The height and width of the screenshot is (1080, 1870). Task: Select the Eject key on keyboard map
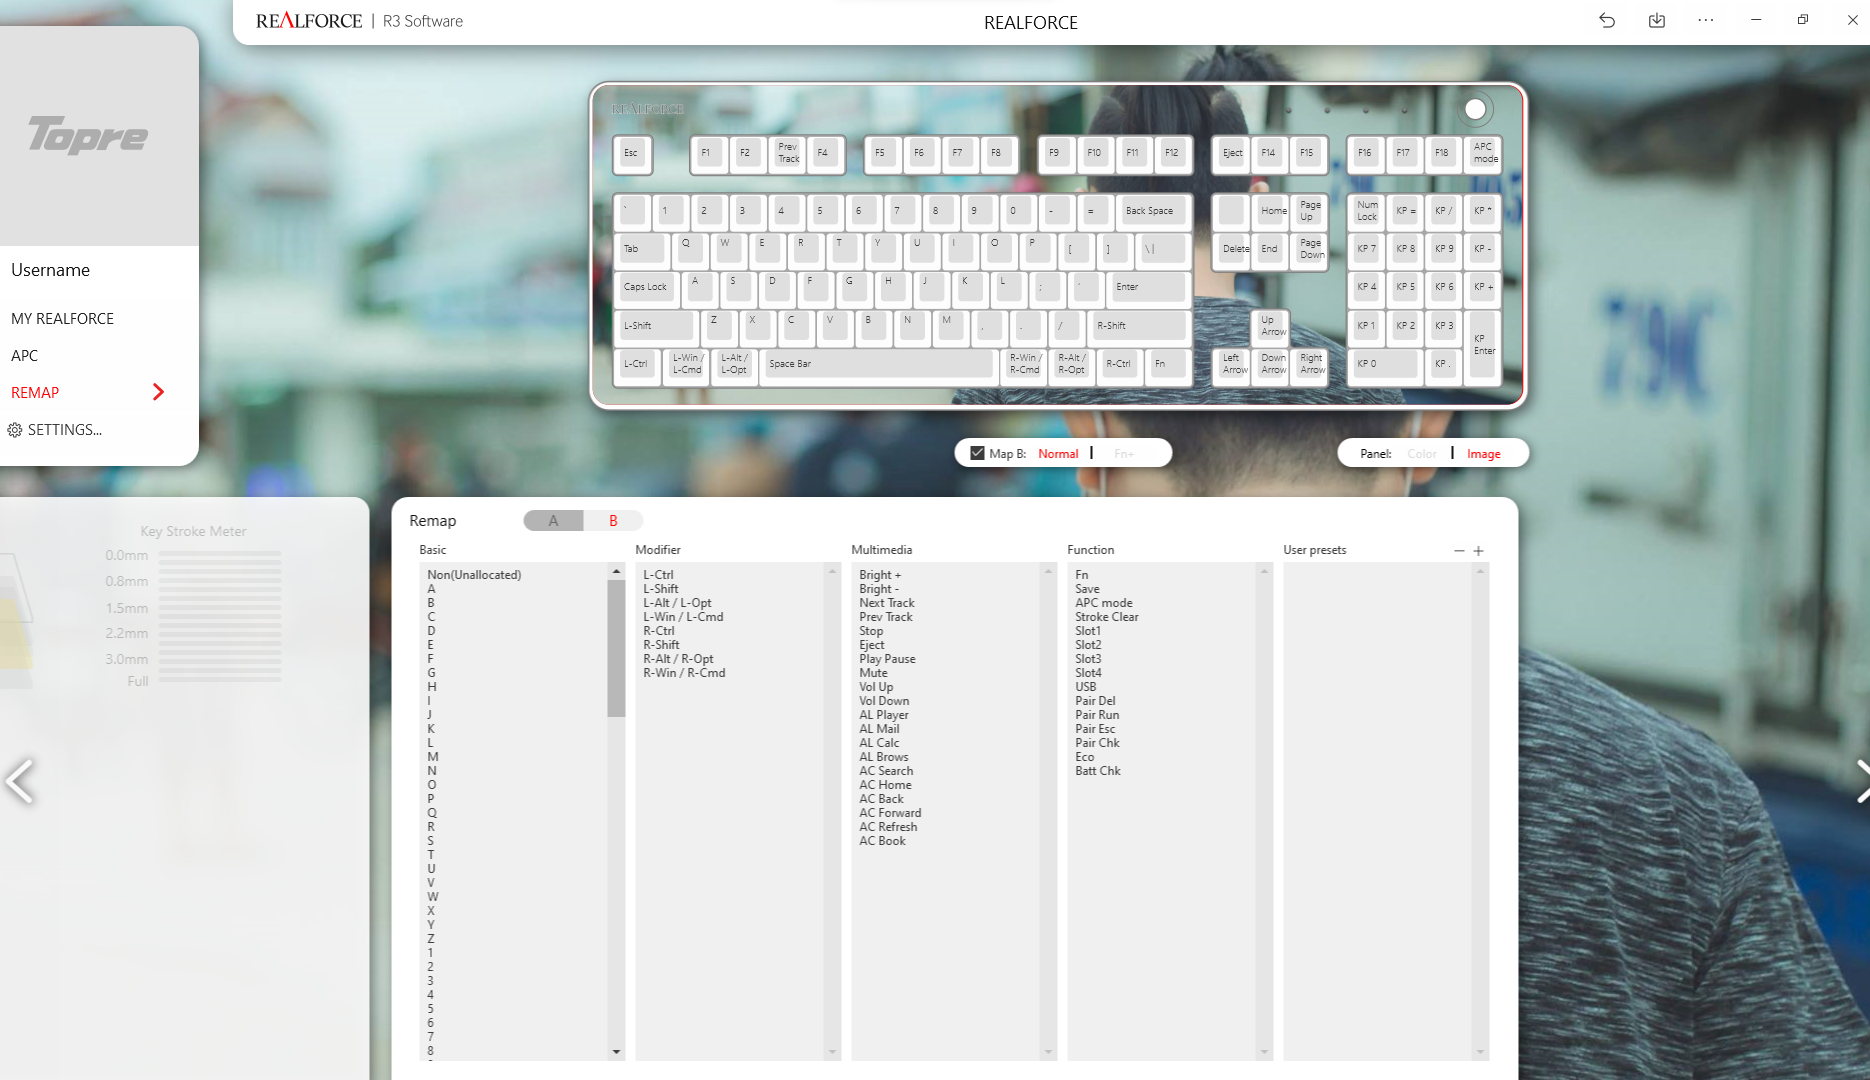tap(1232, 154)
